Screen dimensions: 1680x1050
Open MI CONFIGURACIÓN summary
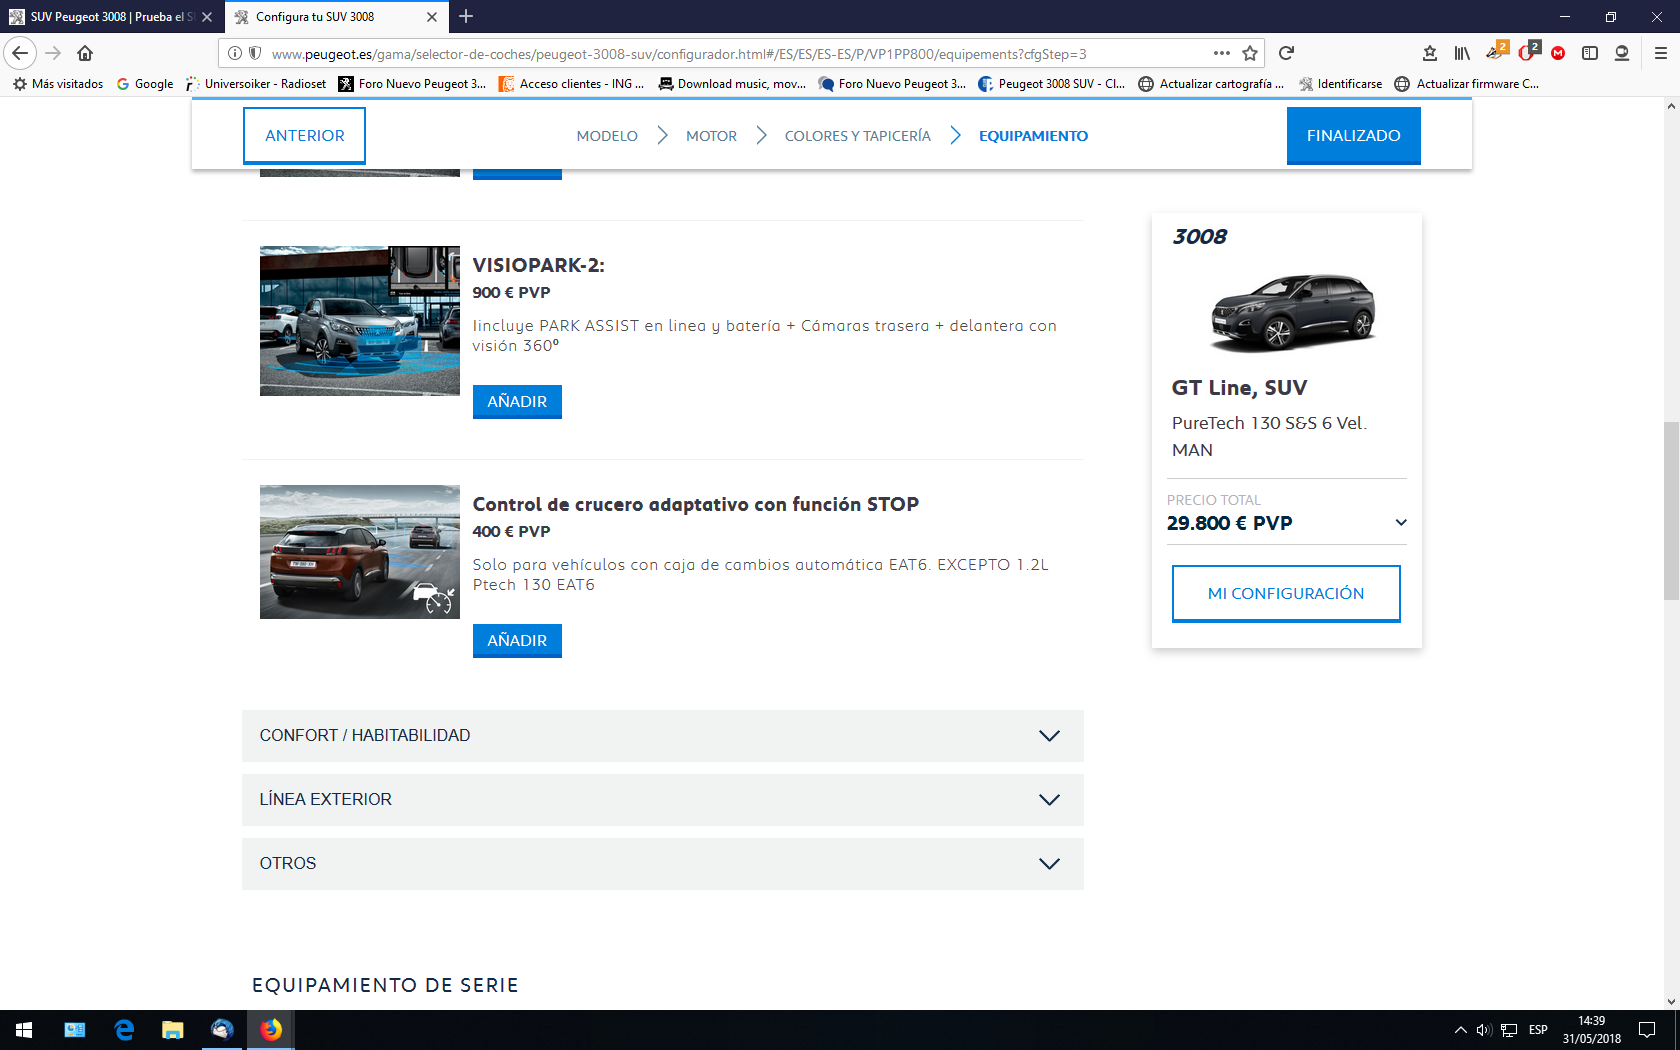[1286, 594]
